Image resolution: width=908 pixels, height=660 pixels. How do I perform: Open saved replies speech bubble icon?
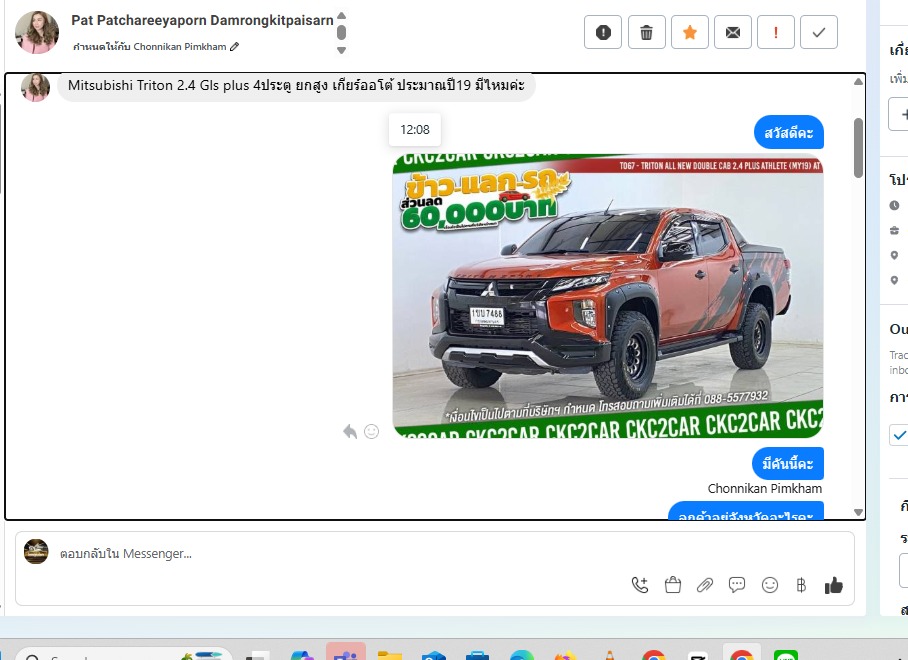tap(737, 585)
